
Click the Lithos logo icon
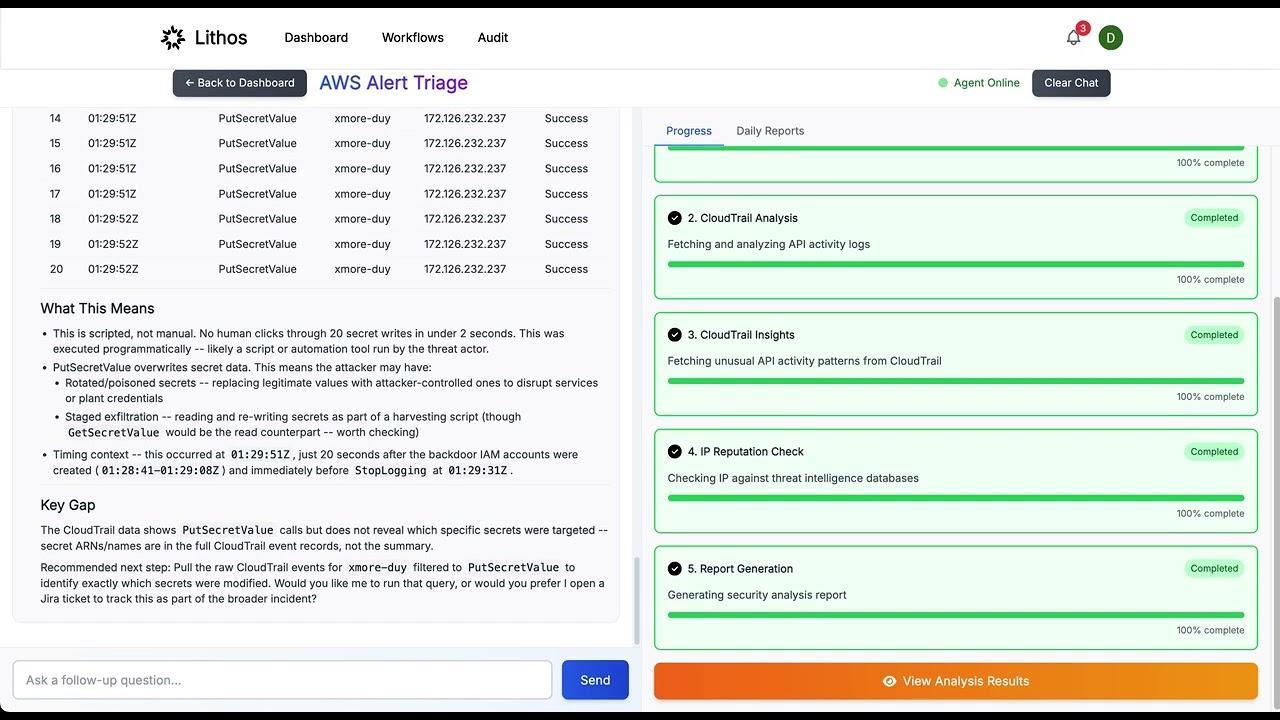click(173, 38)
